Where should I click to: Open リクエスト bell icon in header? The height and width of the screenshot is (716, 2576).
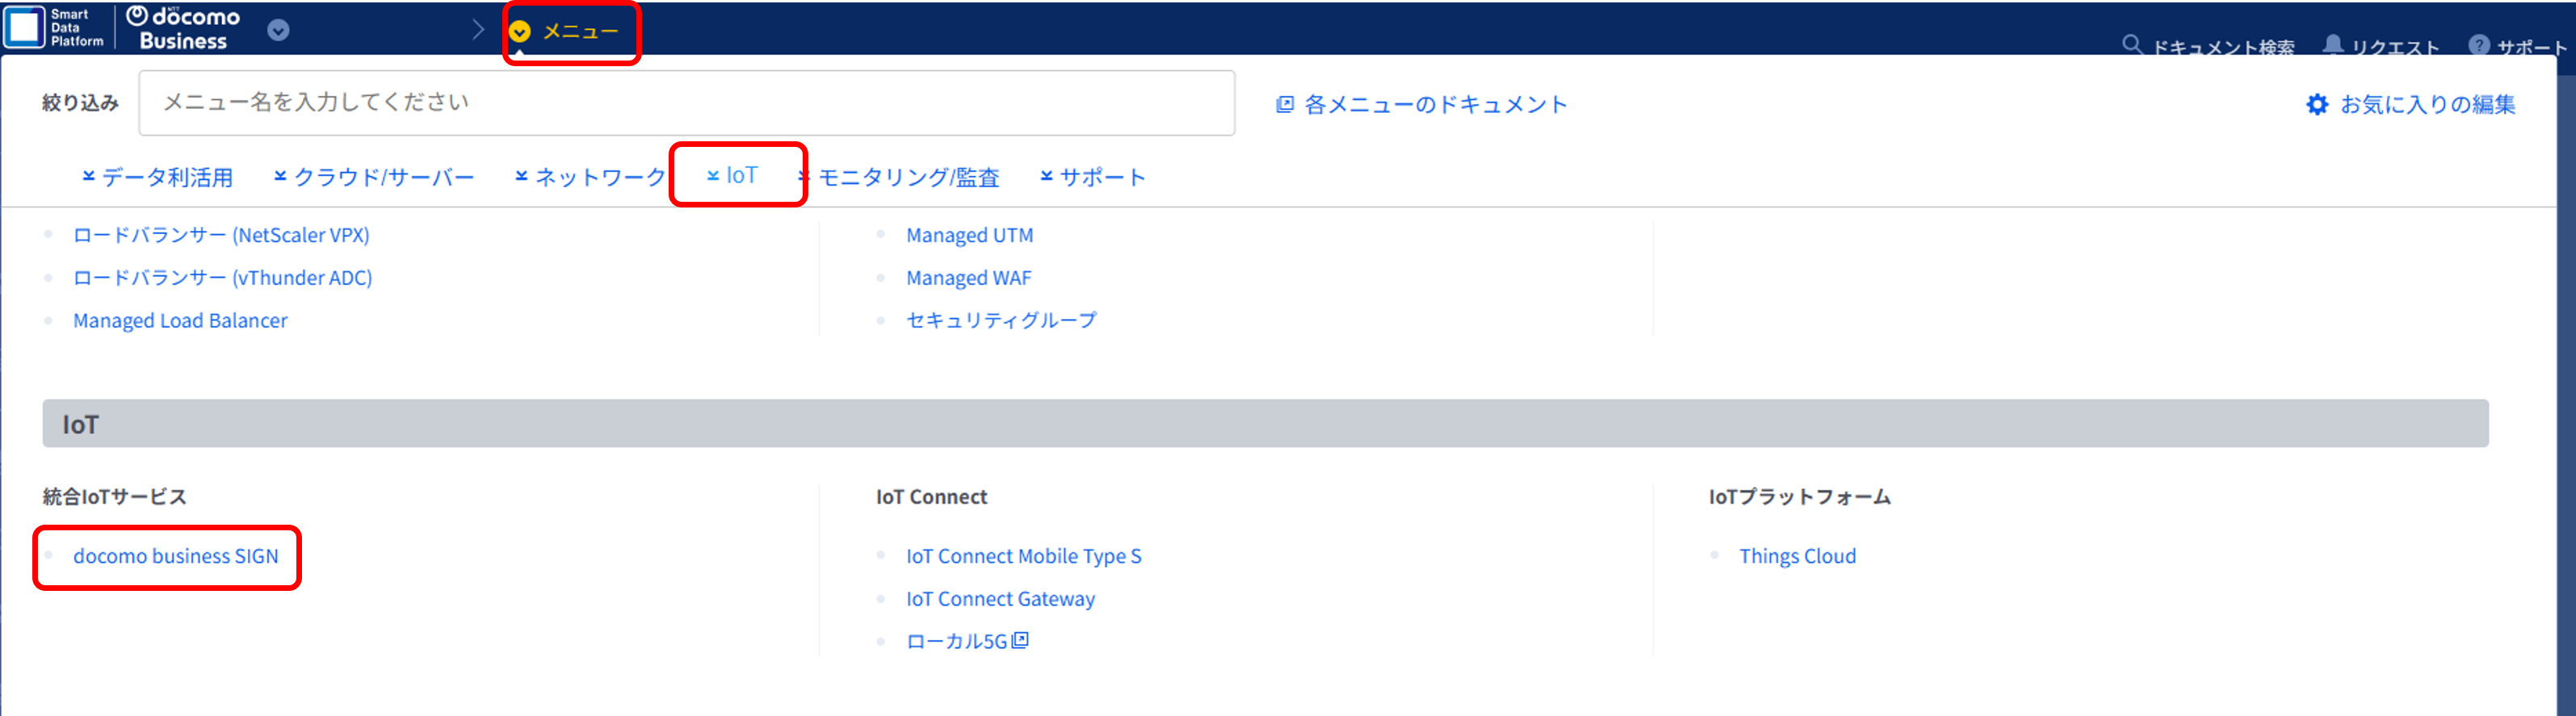[x=2332, y=45]
